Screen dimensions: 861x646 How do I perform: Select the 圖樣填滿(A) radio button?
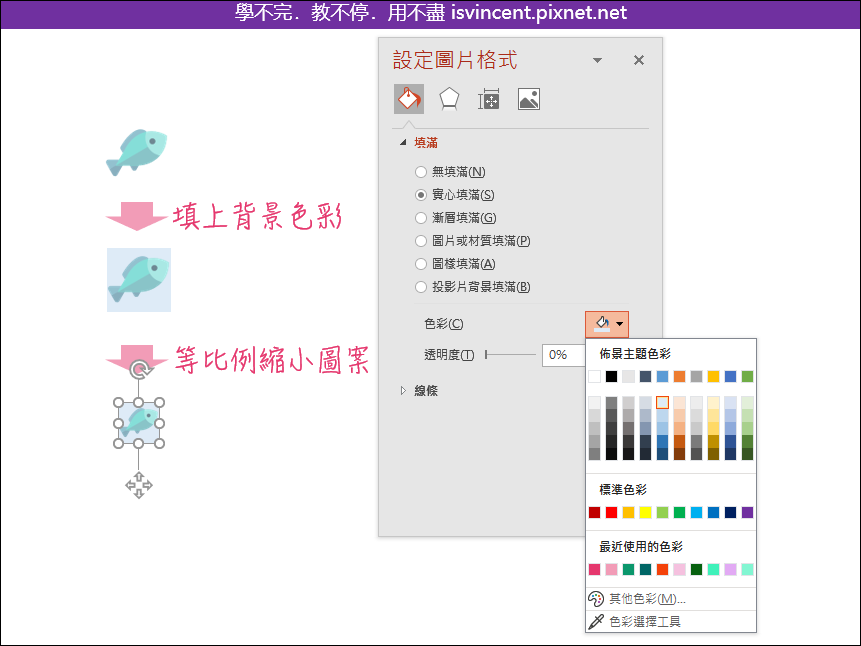pos(421,264)
